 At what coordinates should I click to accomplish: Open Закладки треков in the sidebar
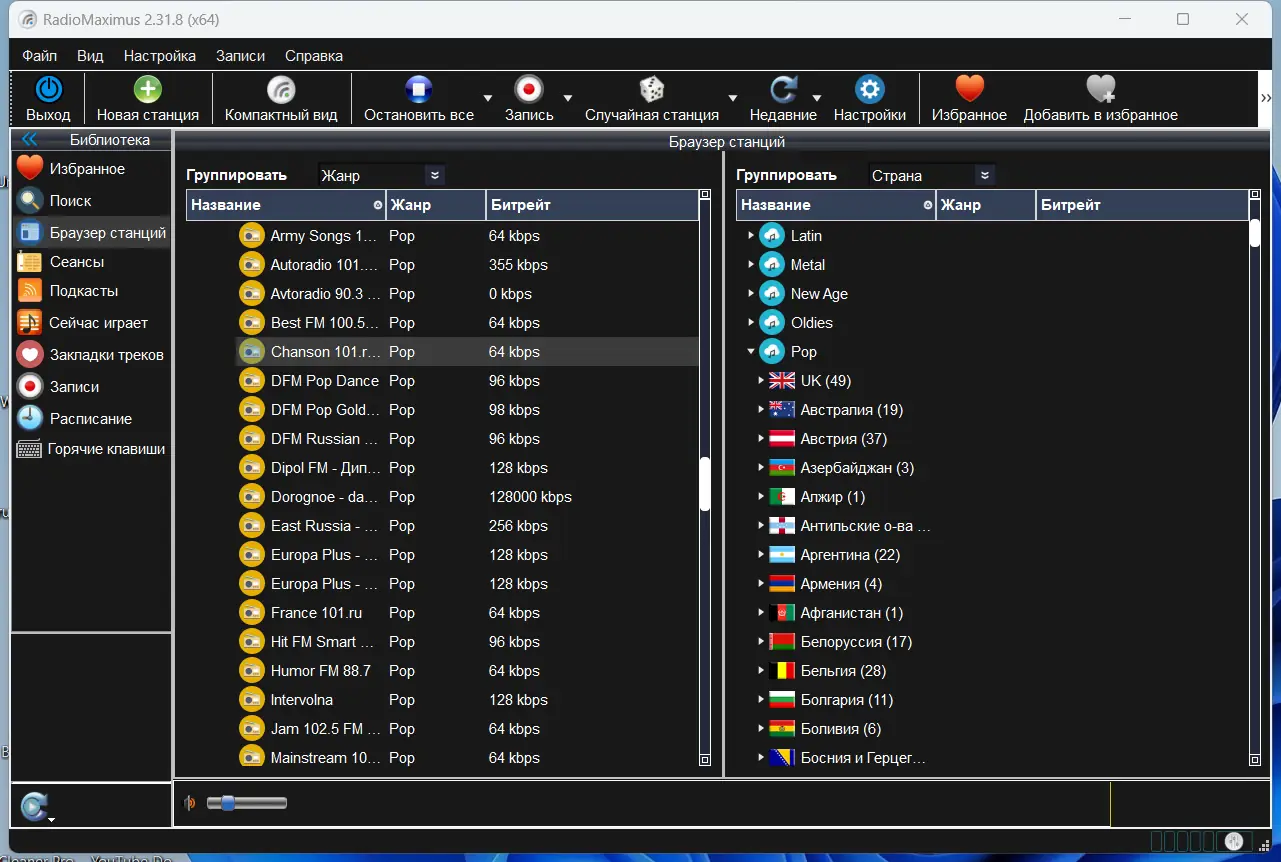click(x=91, y=355)
